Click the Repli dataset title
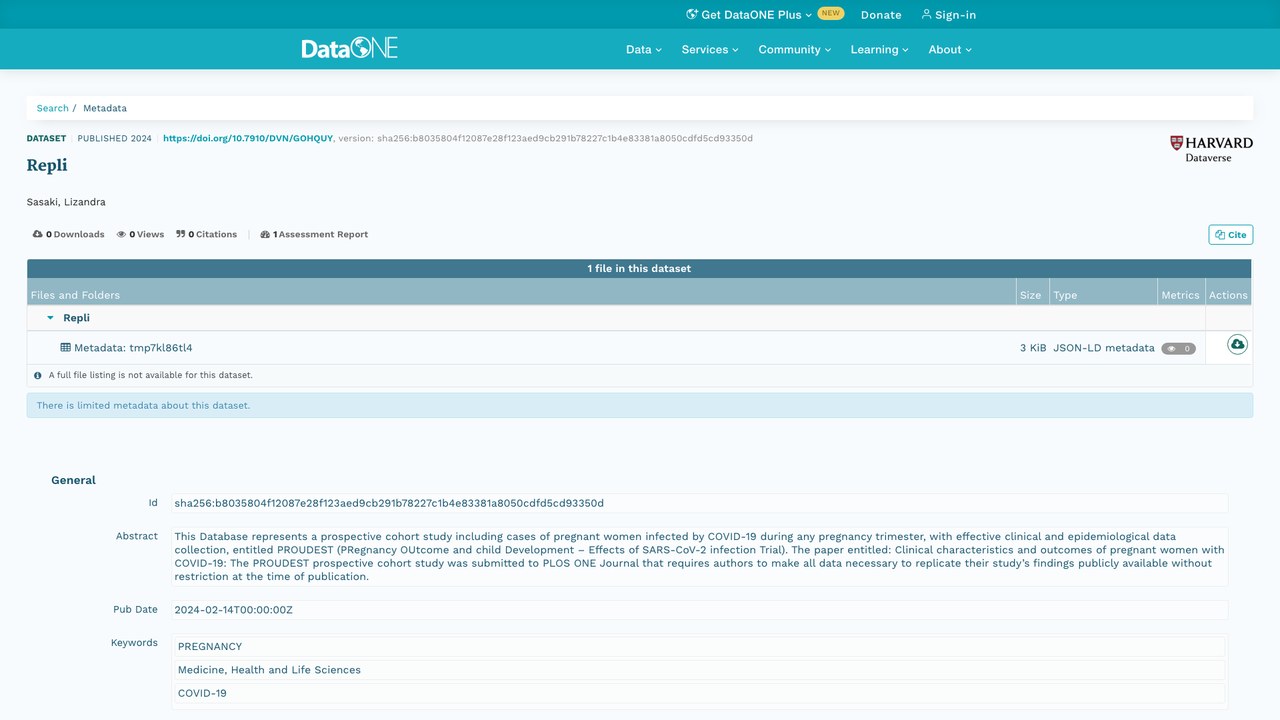The height and width of the screenshot is (720, 1280). (47, 165)
